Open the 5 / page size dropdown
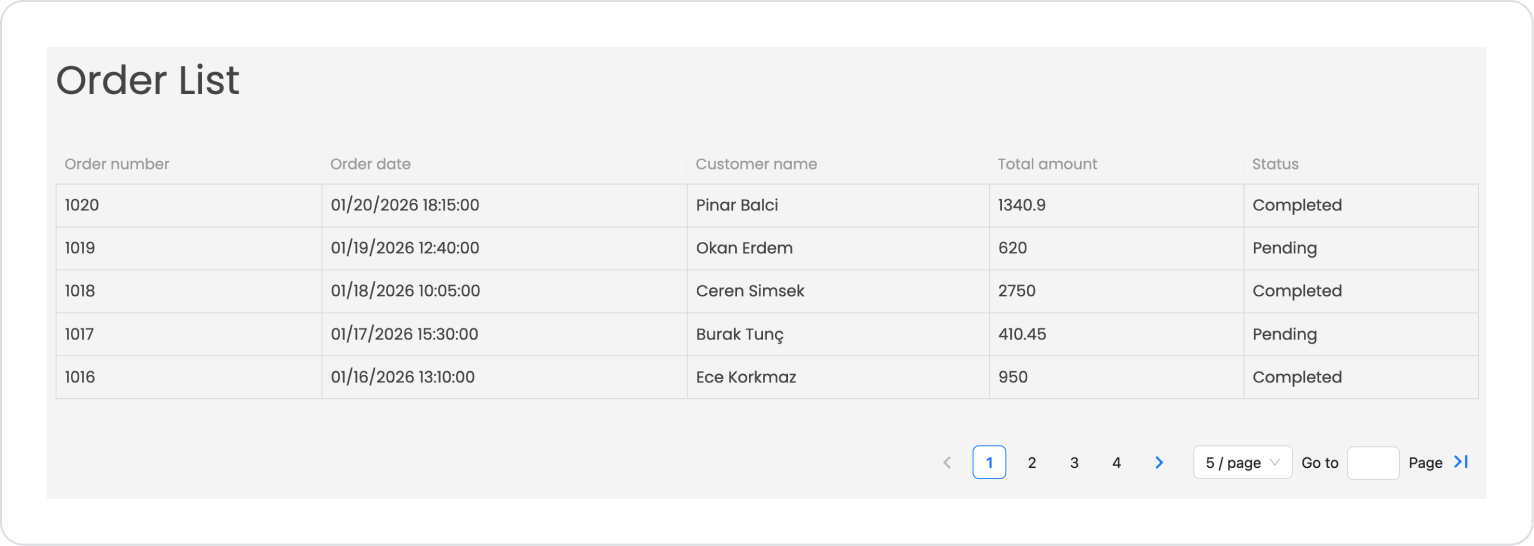 (x=1242, y=463)
